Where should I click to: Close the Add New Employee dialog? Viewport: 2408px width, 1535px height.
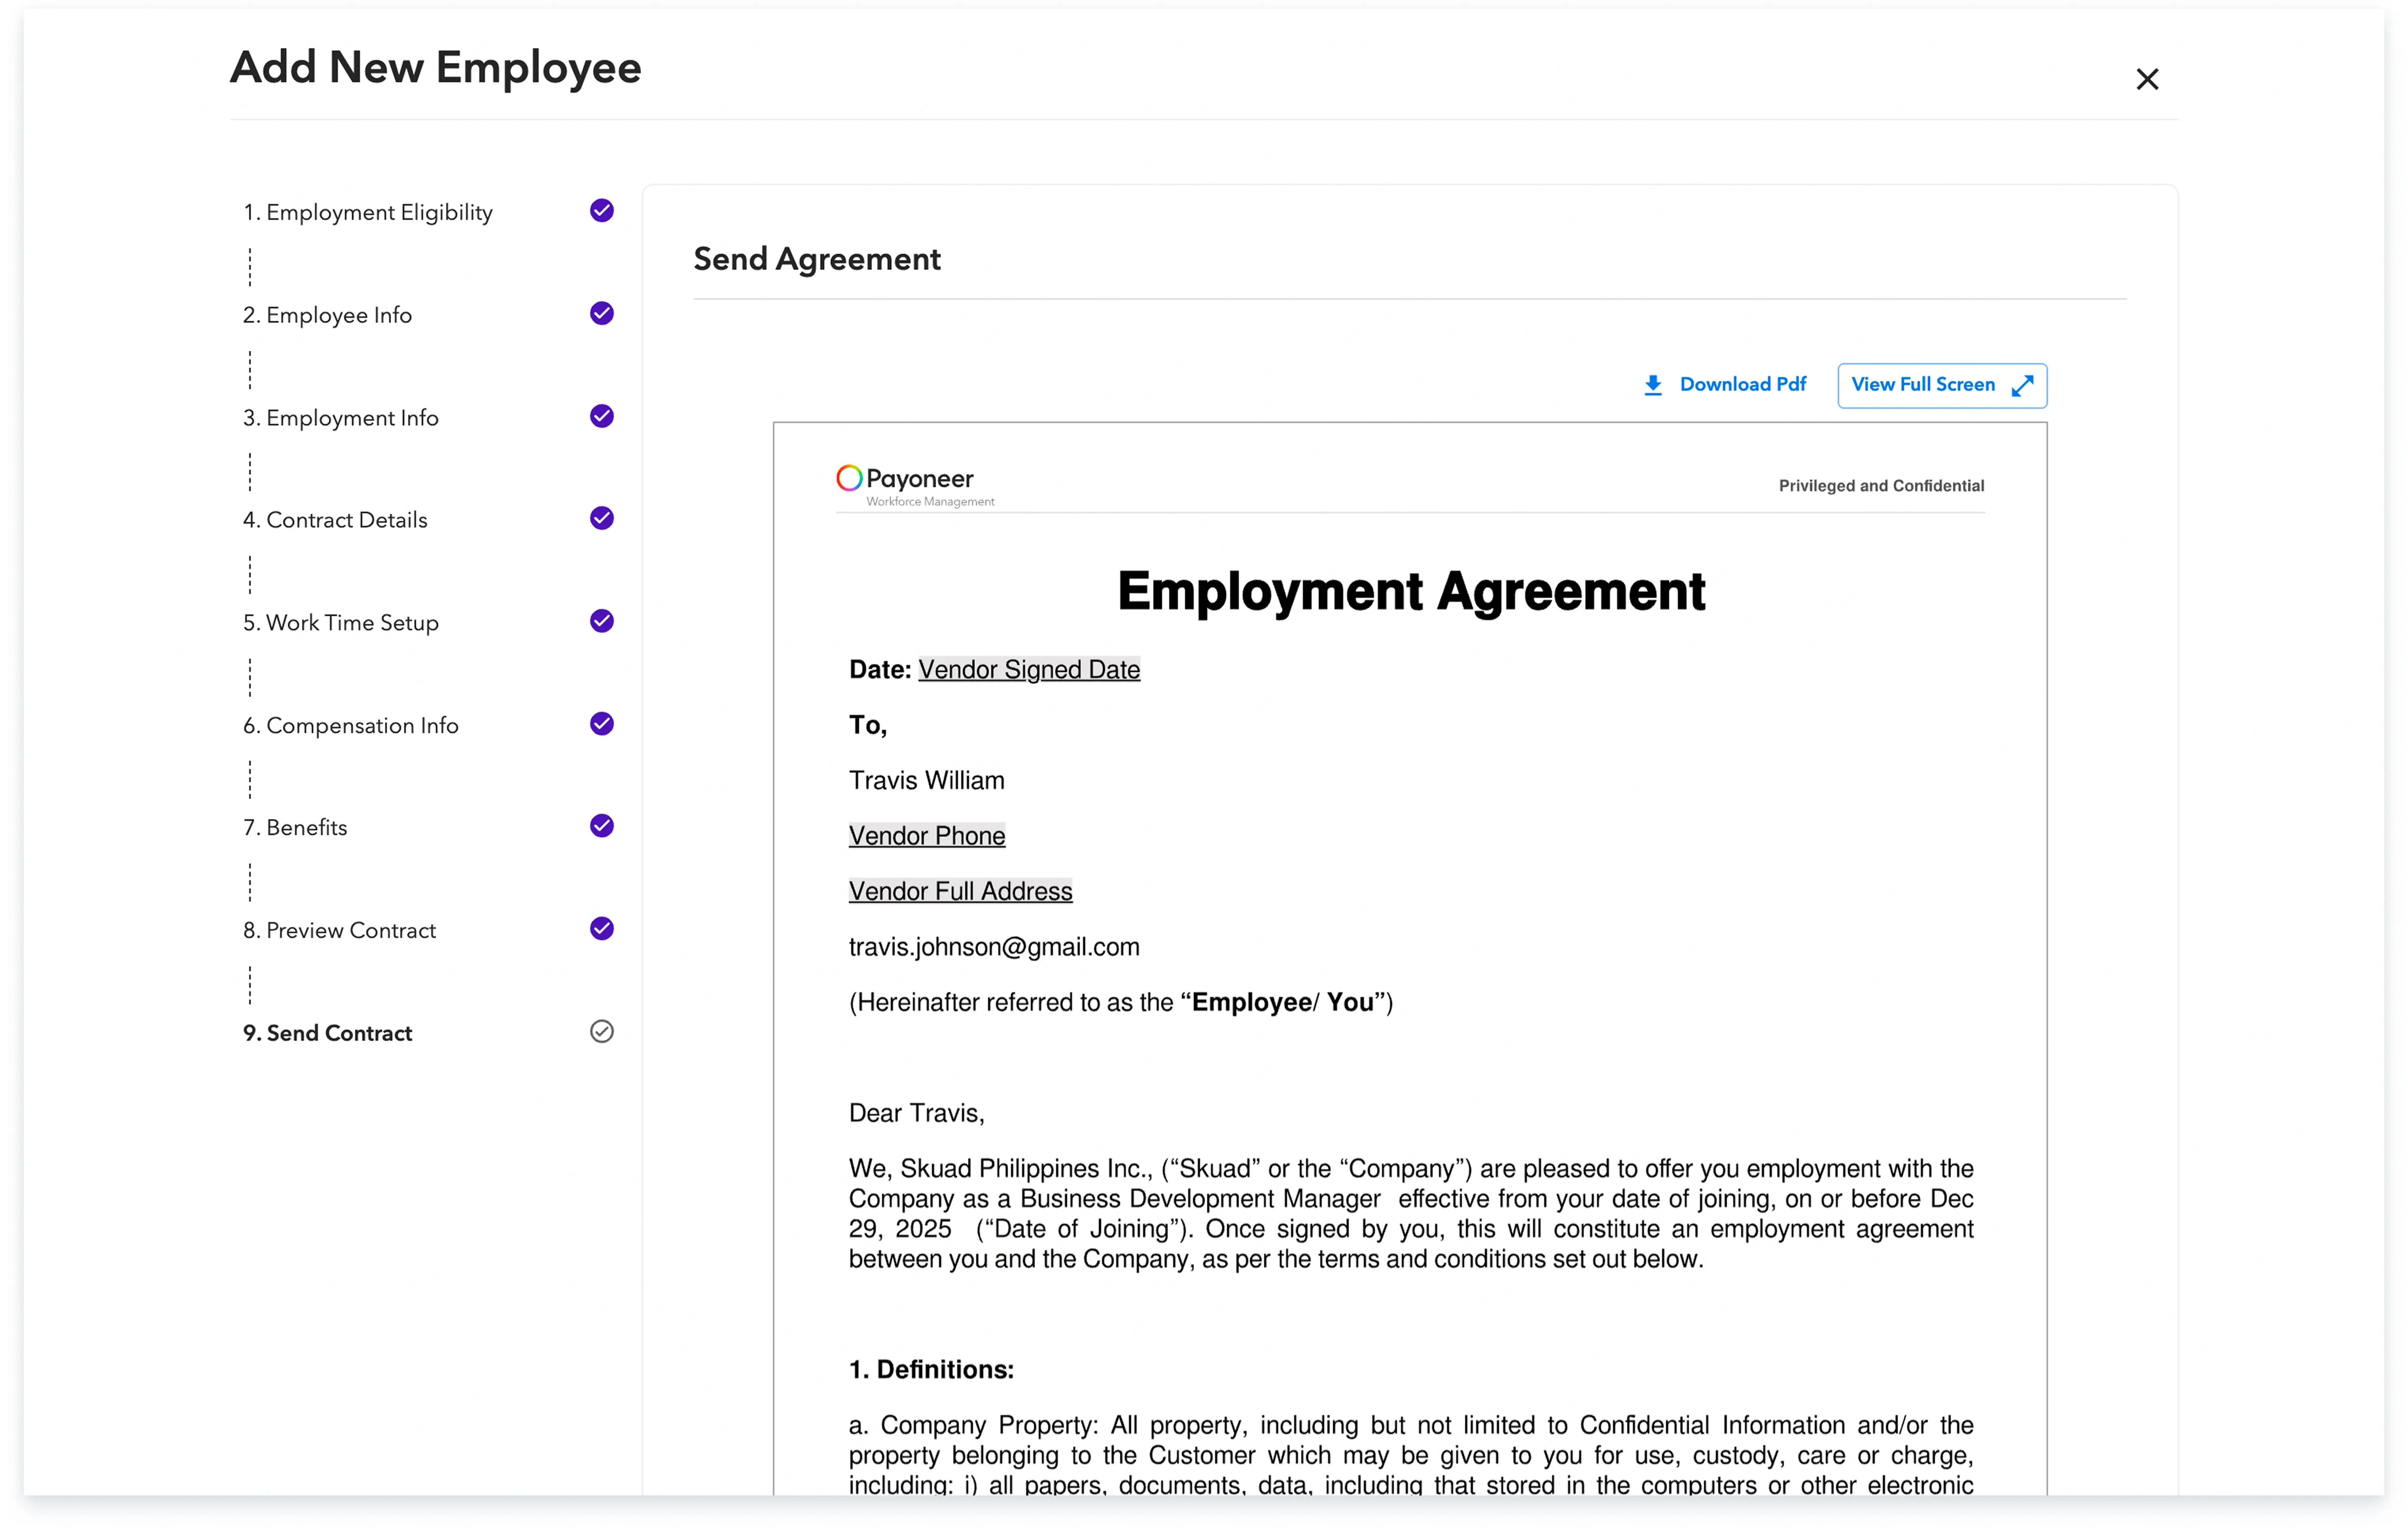click(2146, 79)
